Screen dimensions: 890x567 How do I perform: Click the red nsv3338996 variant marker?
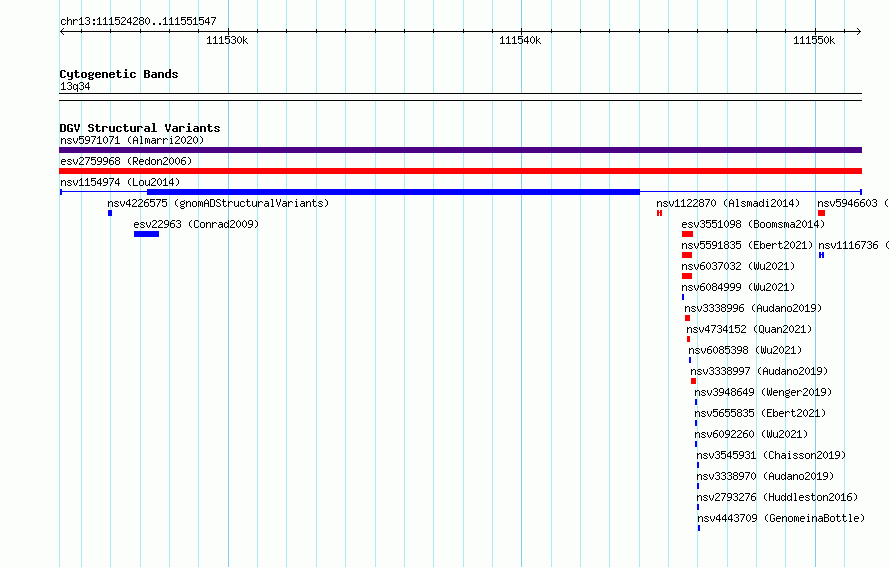687,318
